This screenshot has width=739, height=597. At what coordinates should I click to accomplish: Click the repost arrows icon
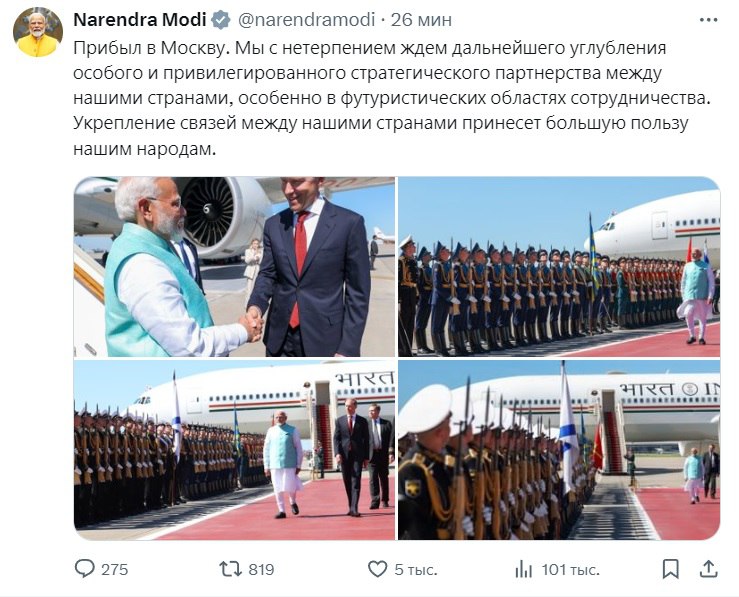pyautogui.click(x=230, y=569)
